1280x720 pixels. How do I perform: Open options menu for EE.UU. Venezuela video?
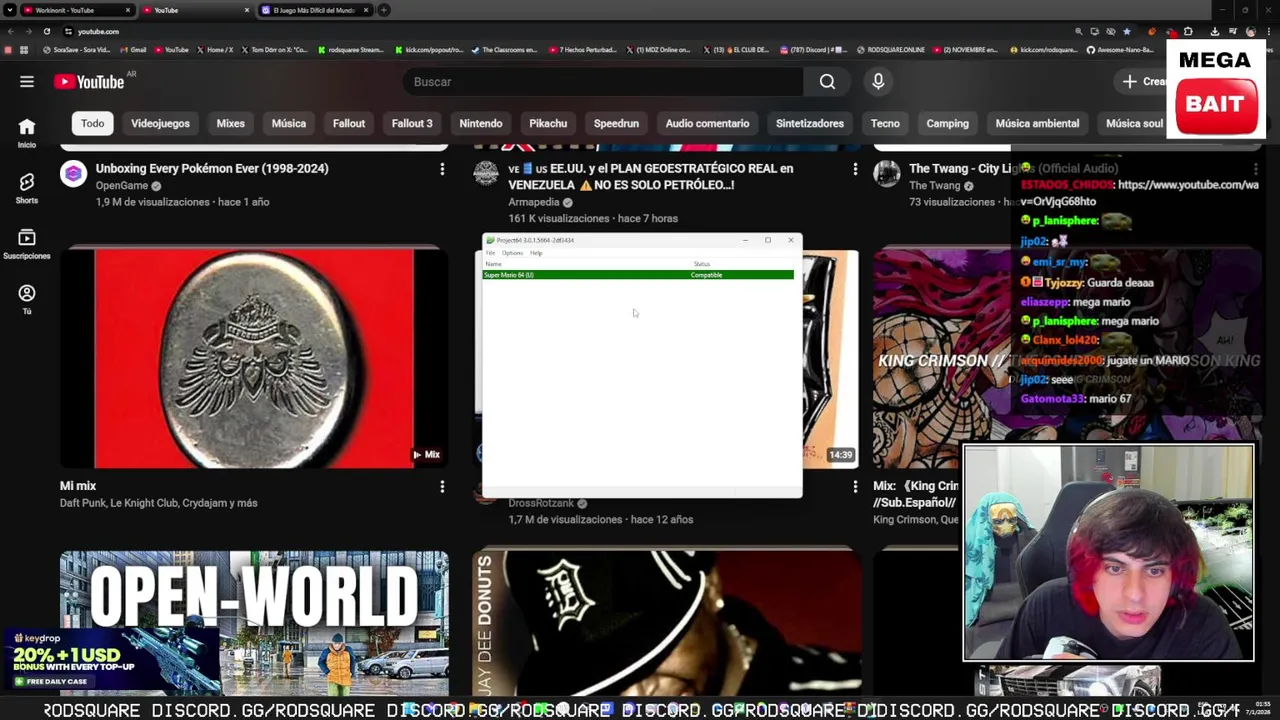(855, 170)
